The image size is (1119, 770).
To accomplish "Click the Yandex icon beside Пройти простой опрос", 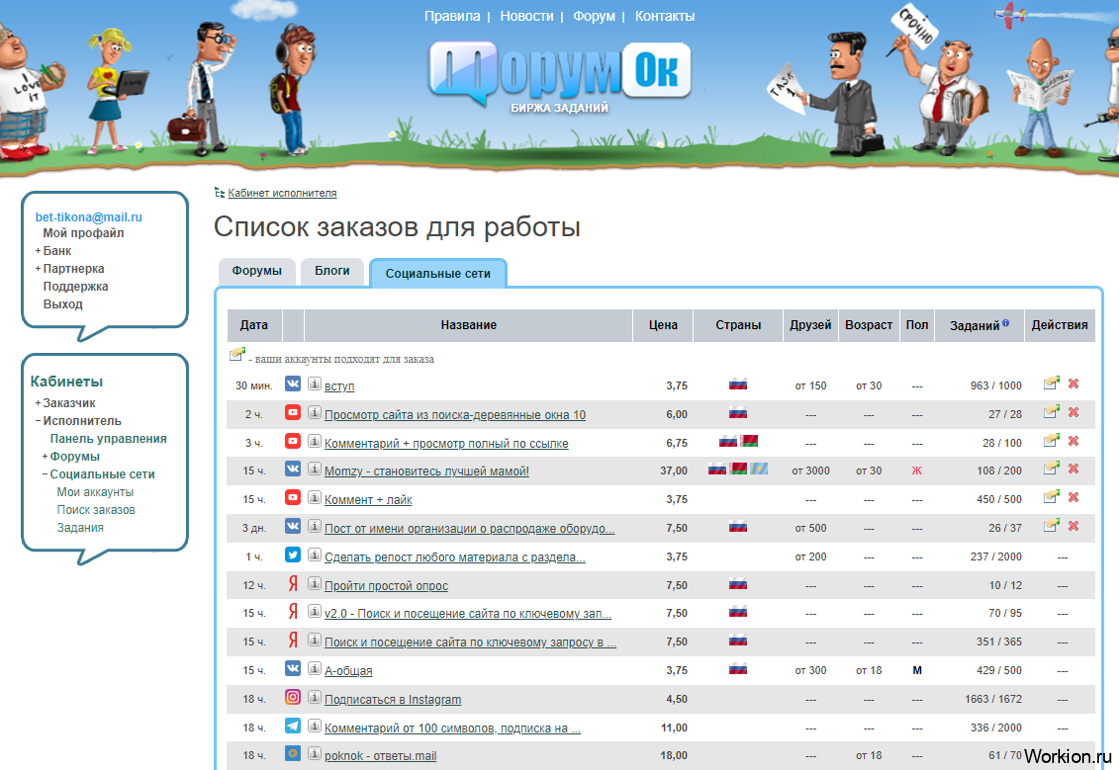I will (x=293, y=584).
